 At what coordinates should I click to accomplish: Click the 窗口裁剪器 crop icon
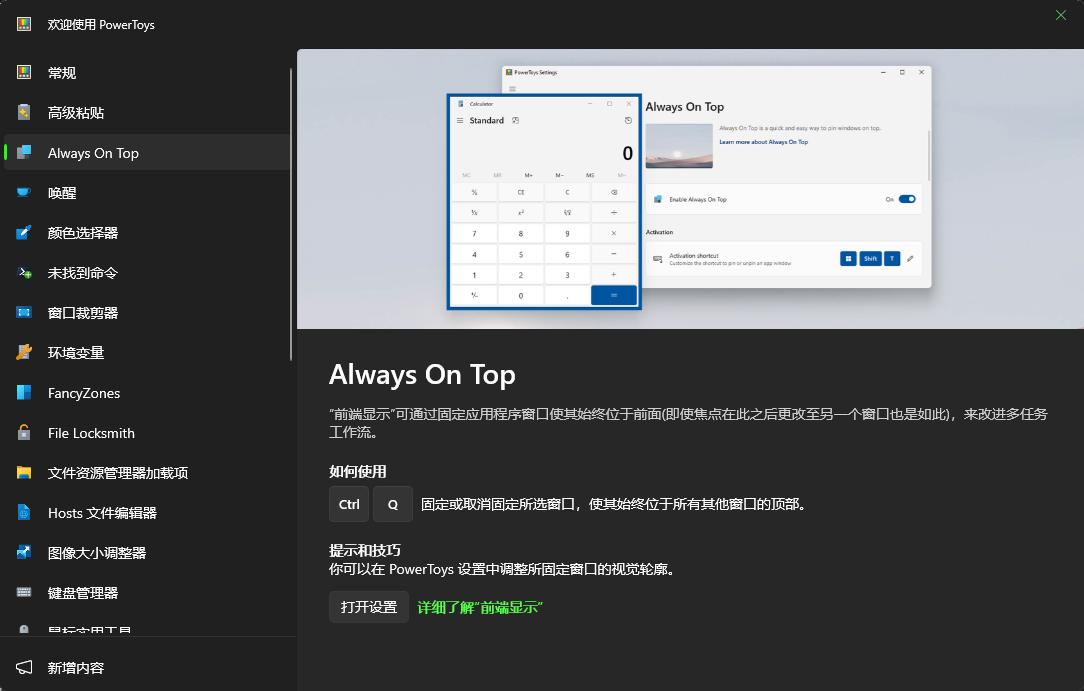[24, 312]
